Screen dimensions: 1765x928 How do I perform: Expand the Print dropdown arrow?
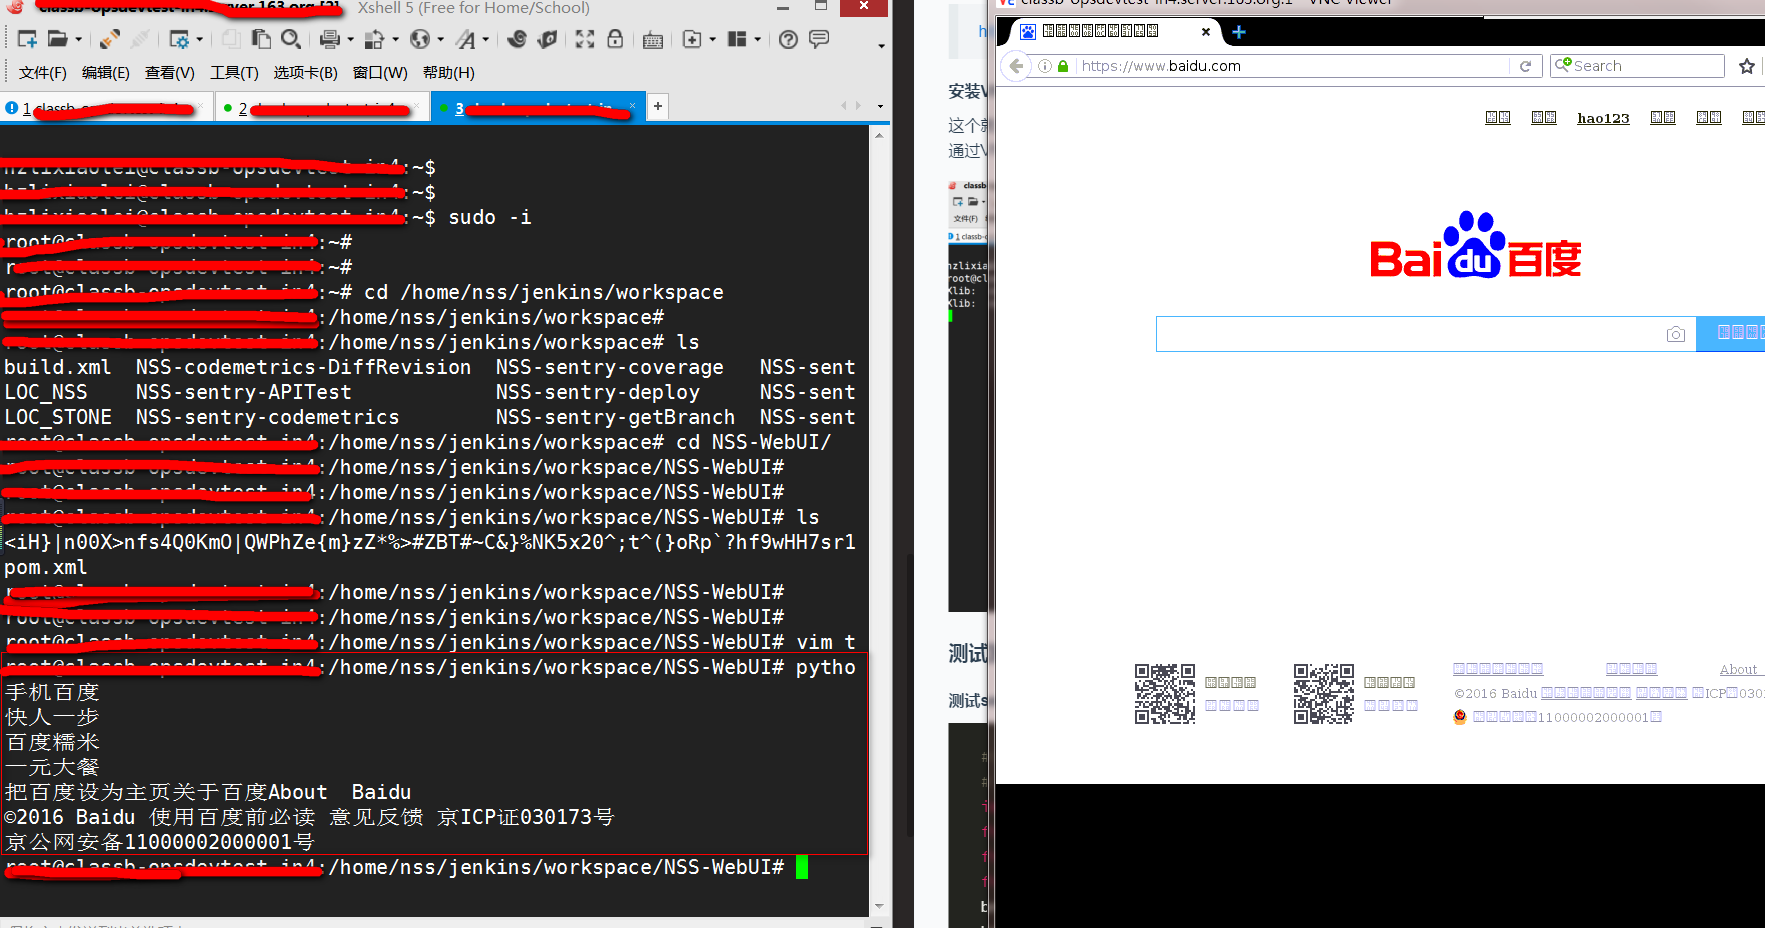[350, 40]
